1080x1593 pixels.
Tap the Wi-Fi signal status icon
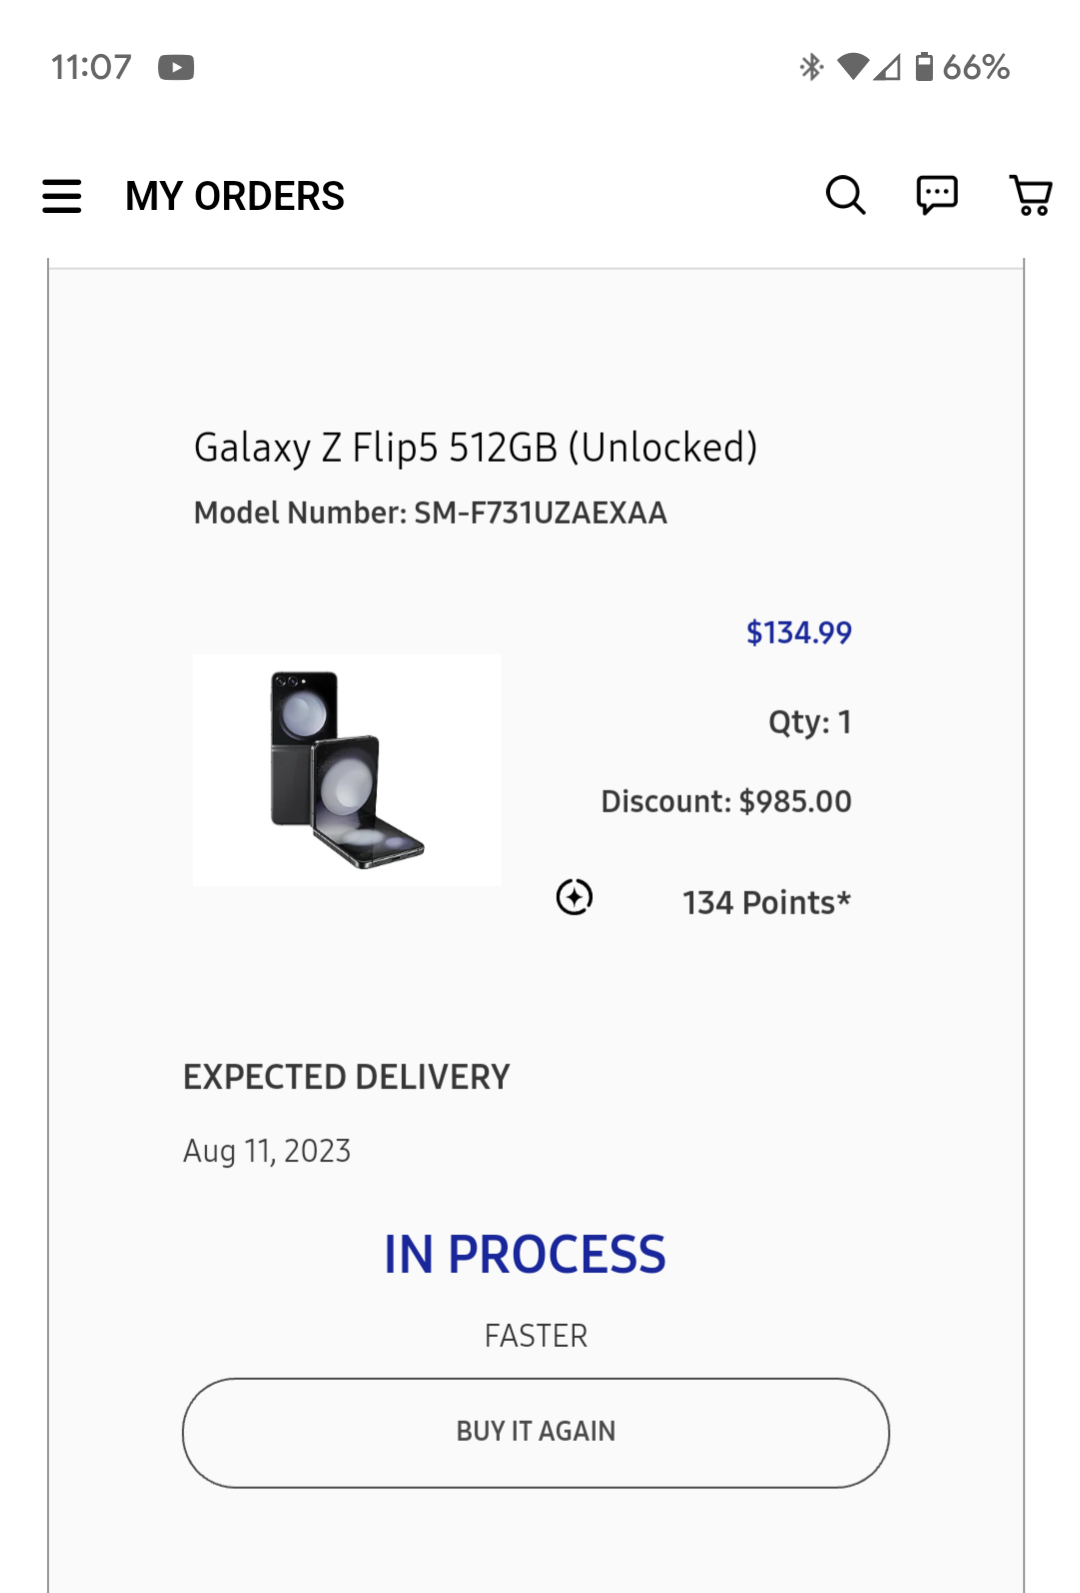(852, 67)
